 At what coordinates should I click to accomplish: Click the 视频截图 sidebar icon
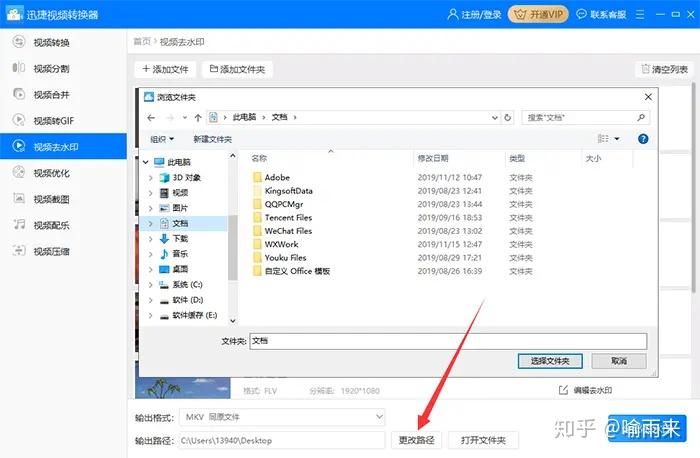click(19, 198)
